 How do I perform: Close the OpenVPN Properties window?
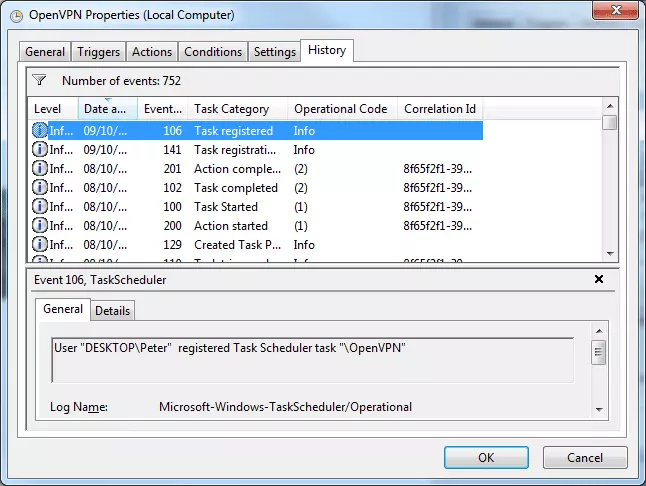click(616, 10)
